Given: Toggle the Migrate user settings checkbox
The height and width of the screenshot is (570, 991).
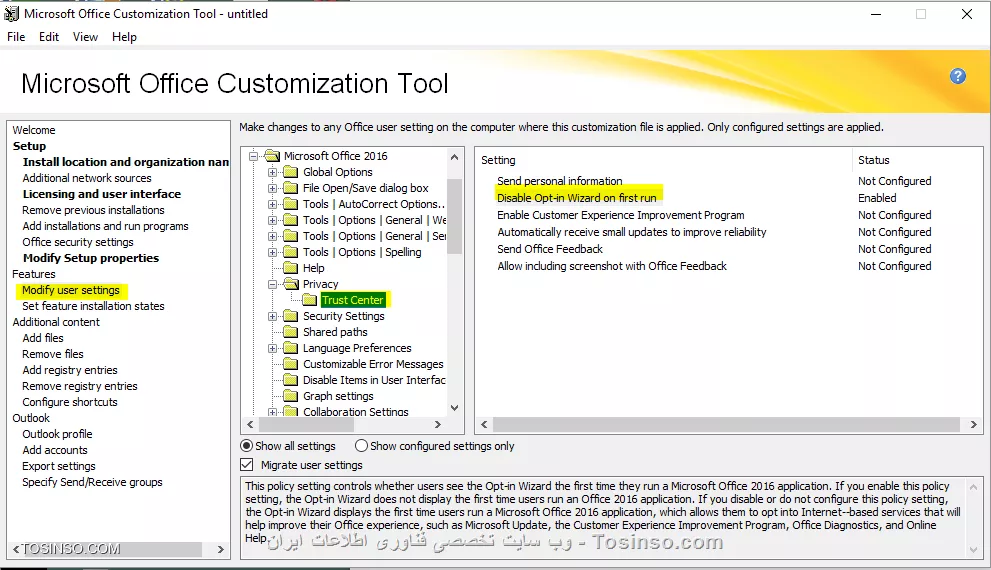Looking at the screenshot, I should pos(247,465).
